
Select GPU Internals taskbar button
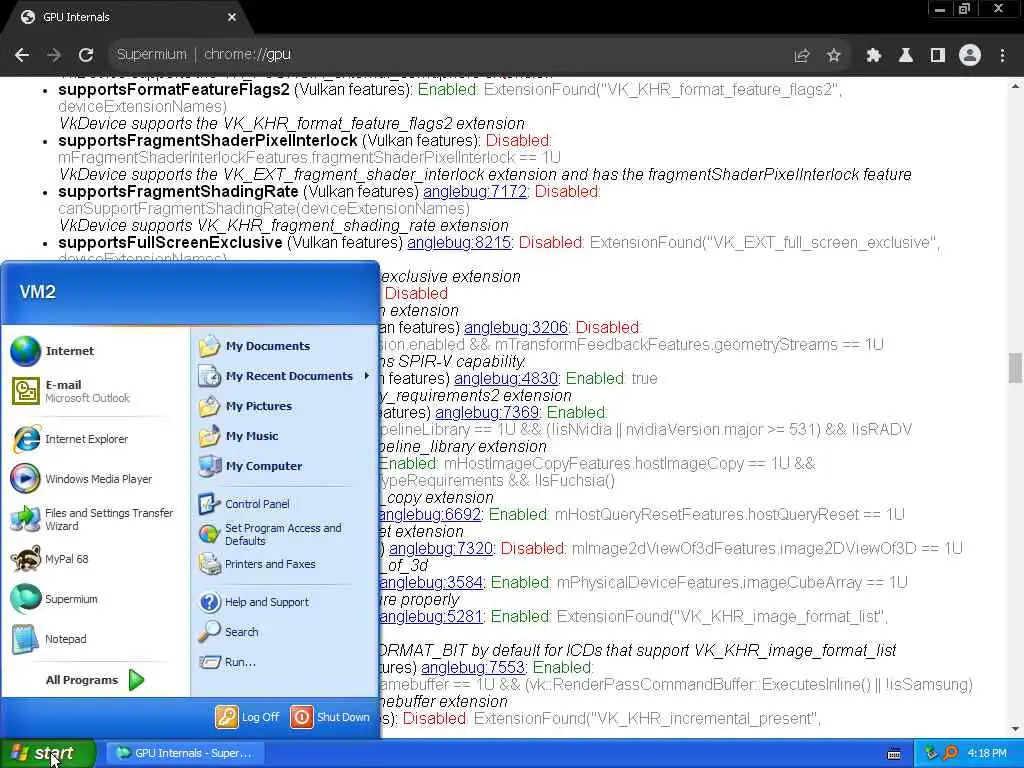click(185, 753)
